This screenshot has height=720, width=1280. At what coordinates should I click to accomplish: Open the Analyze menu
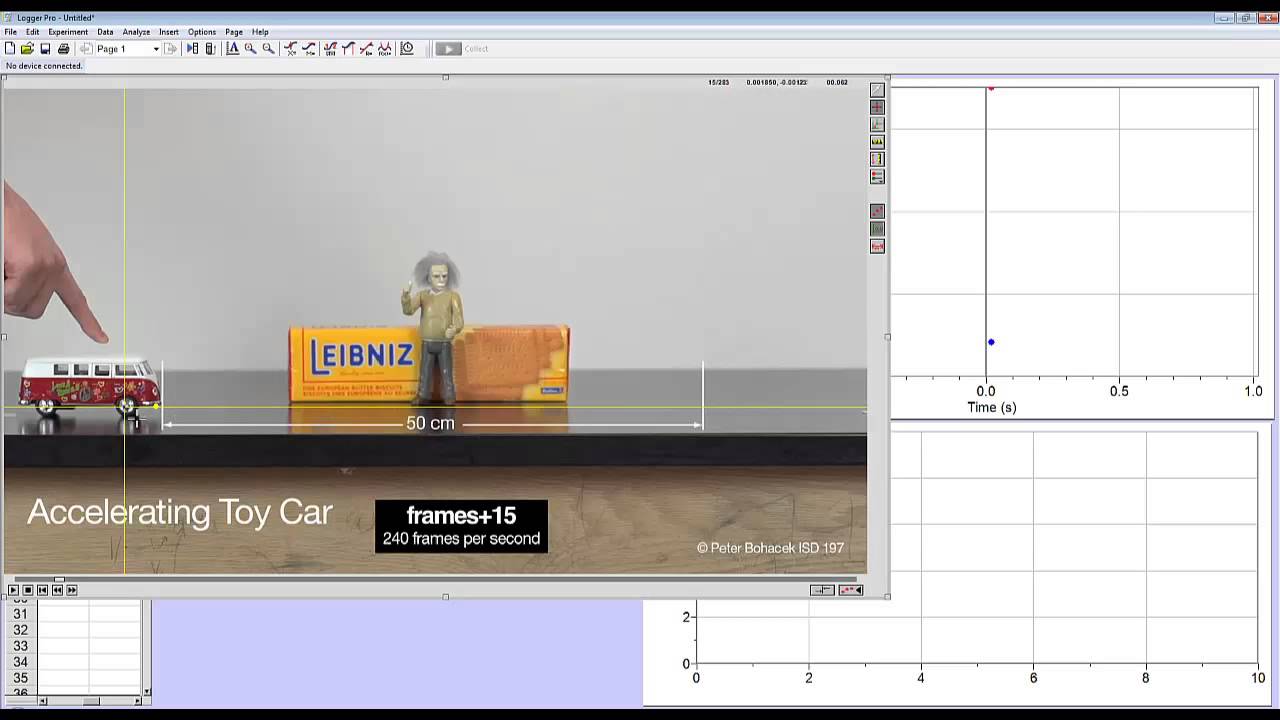[136, 32]
